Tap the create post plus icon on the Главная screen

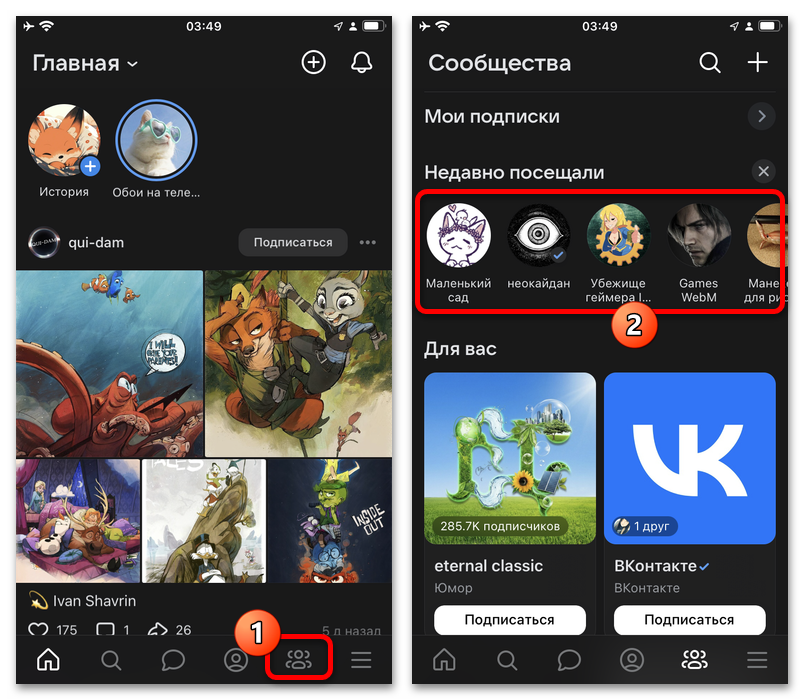[x=313, y=63]
